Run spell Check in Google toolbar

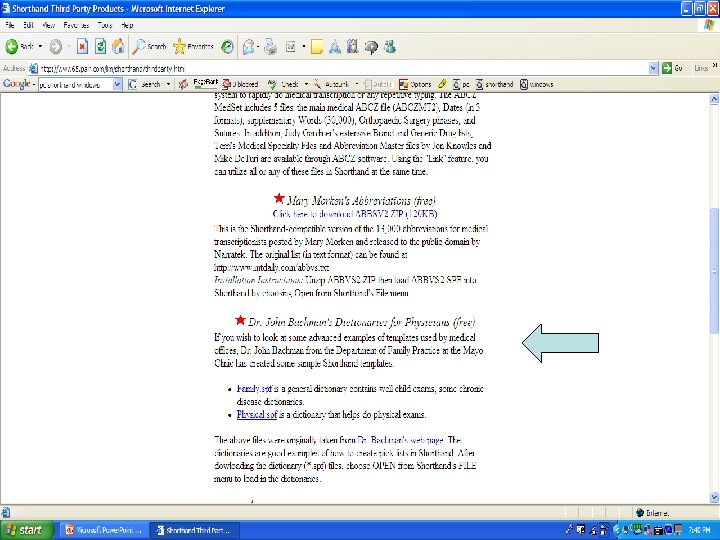(x=284, y=84)
